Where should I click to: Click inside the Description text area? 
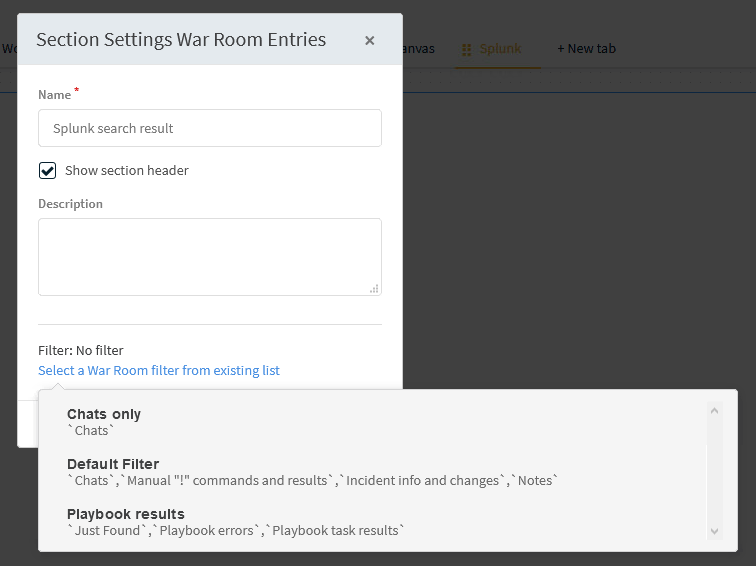[210, 256]
